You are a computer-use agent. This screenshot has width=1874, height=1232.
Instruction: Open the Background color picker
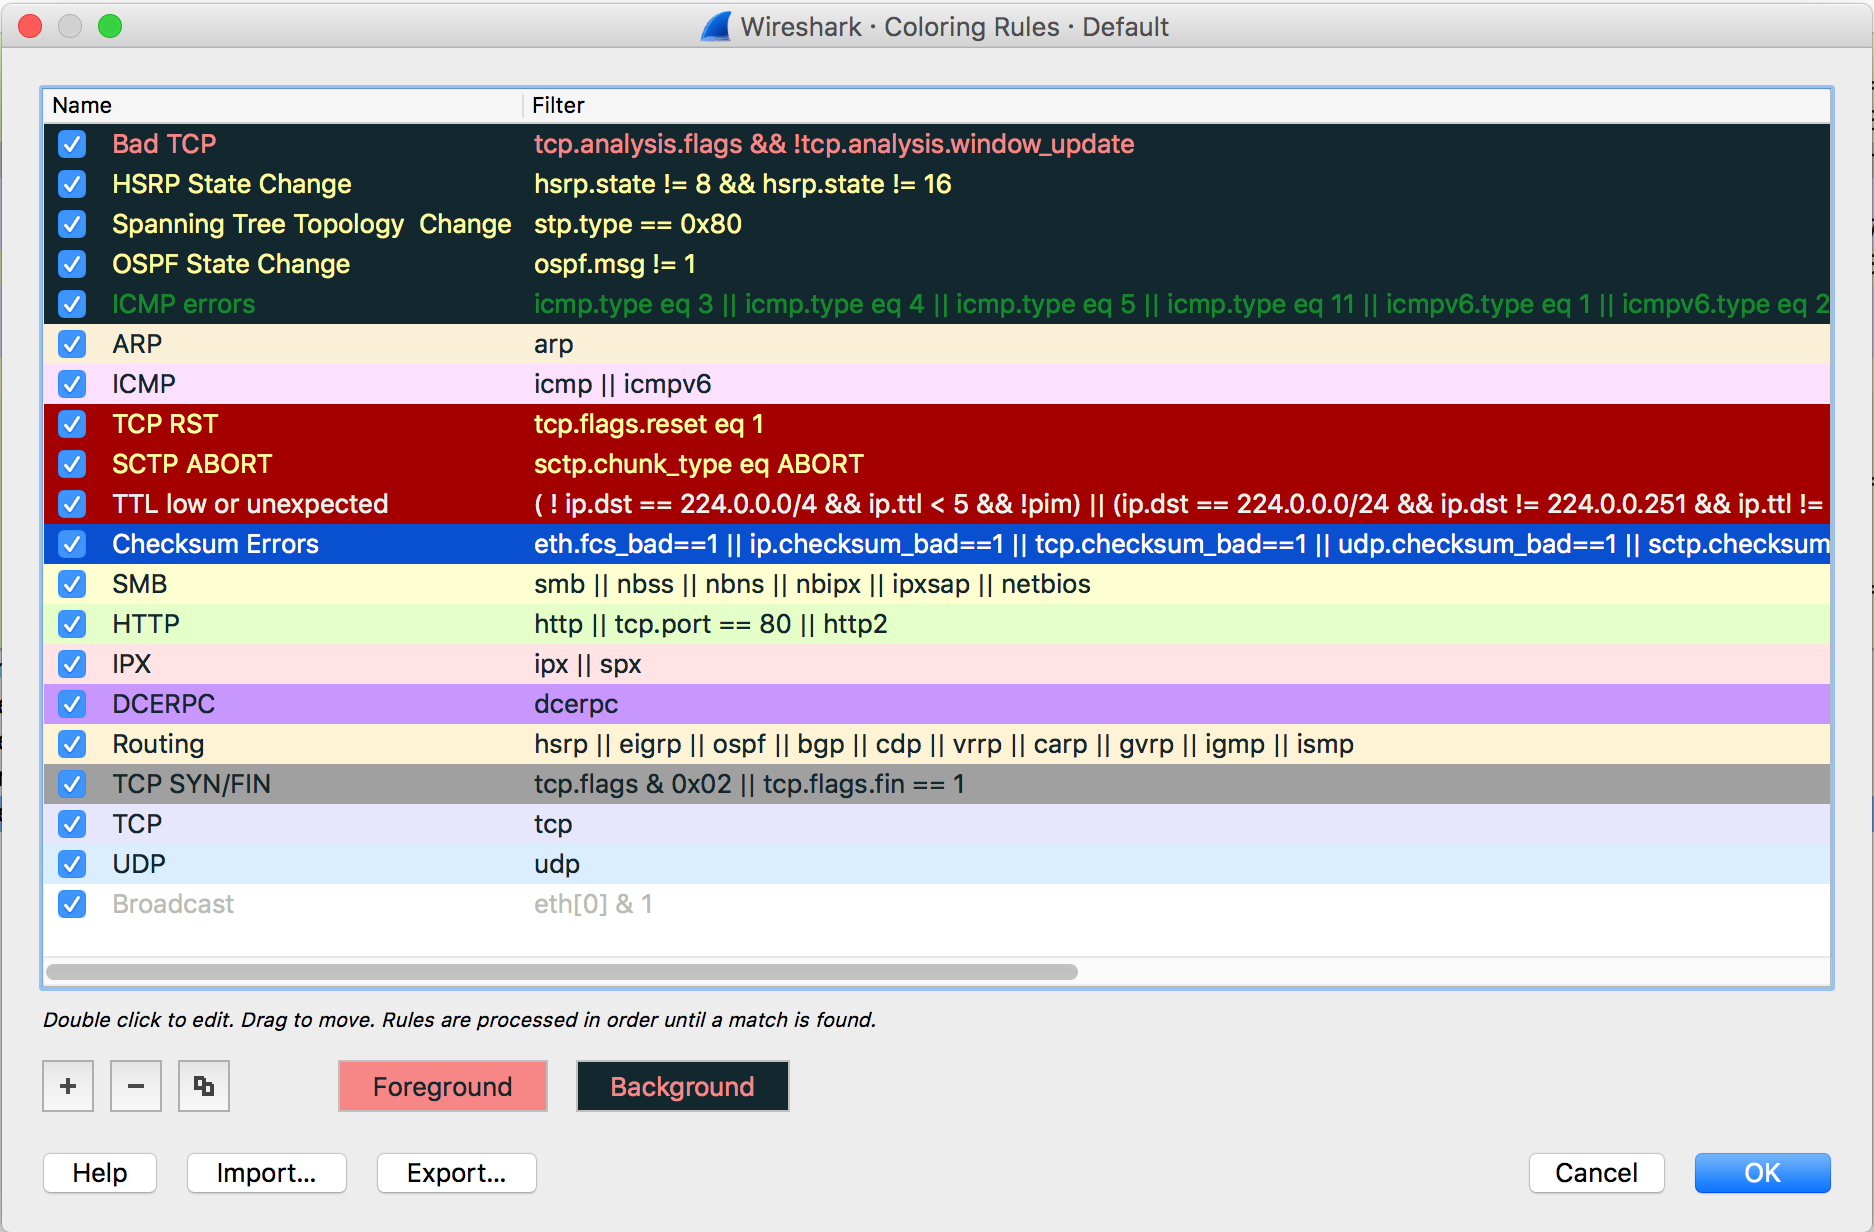click(682, 1086)
